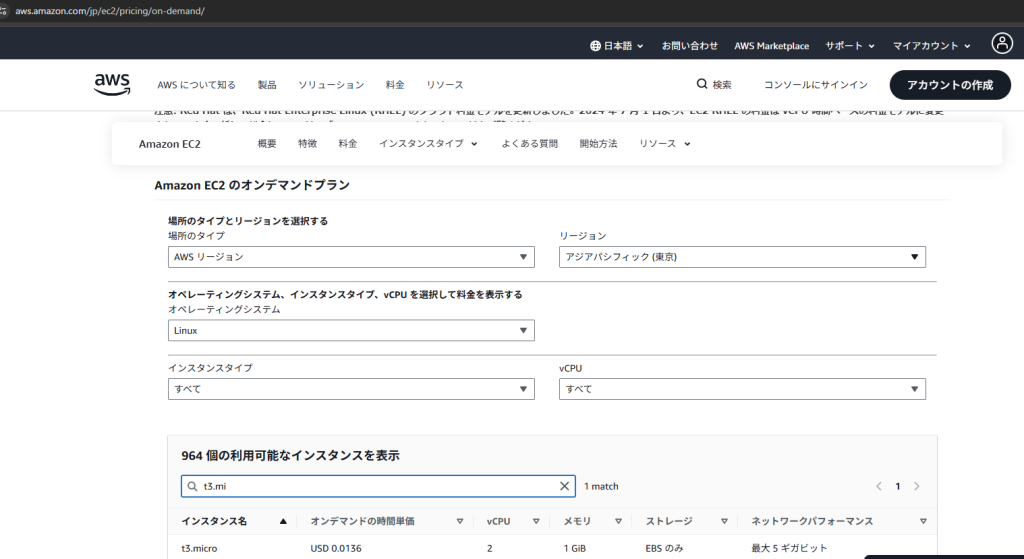
Task: Open filter for on-demand hourly rate column
Action: click(460, 521)
